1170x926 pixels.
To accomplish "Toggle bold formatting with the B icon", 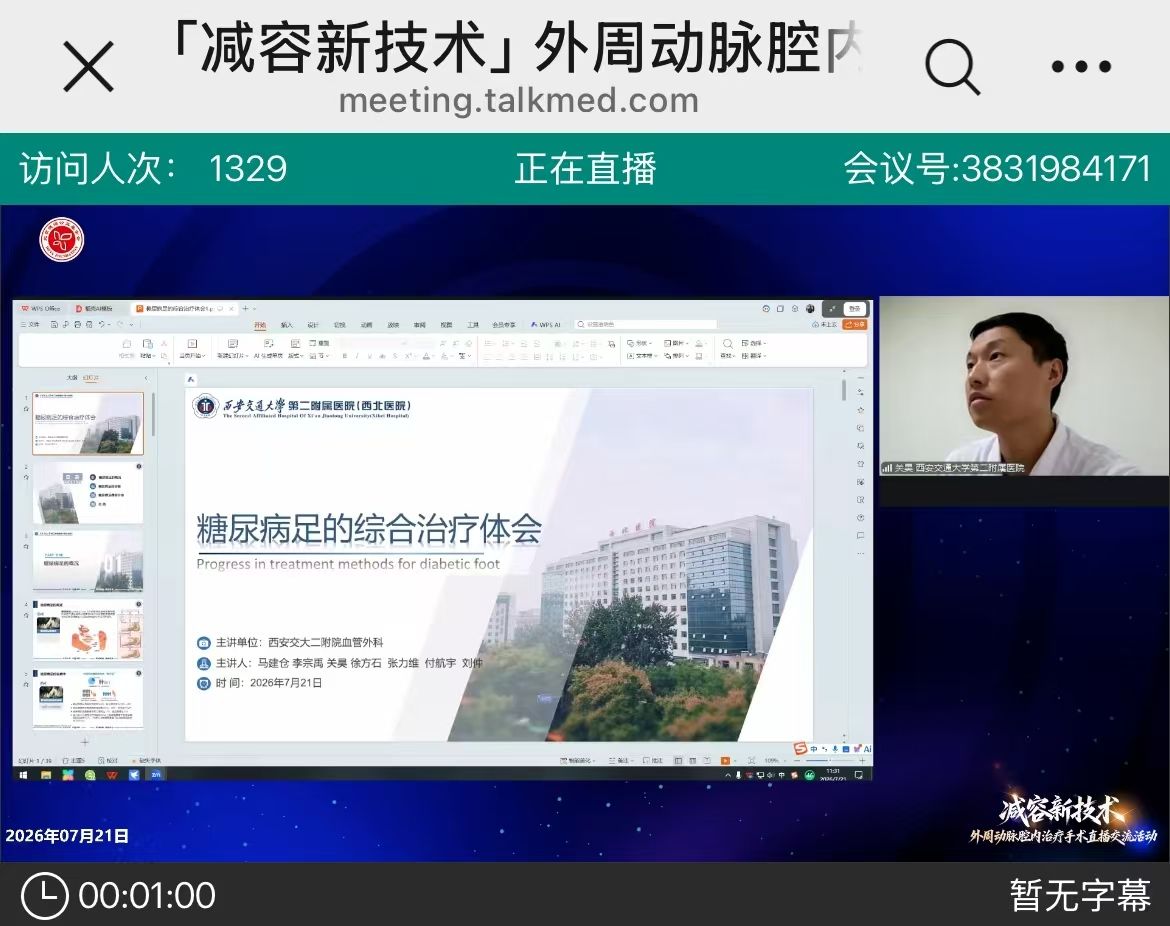I will (345, 356).
